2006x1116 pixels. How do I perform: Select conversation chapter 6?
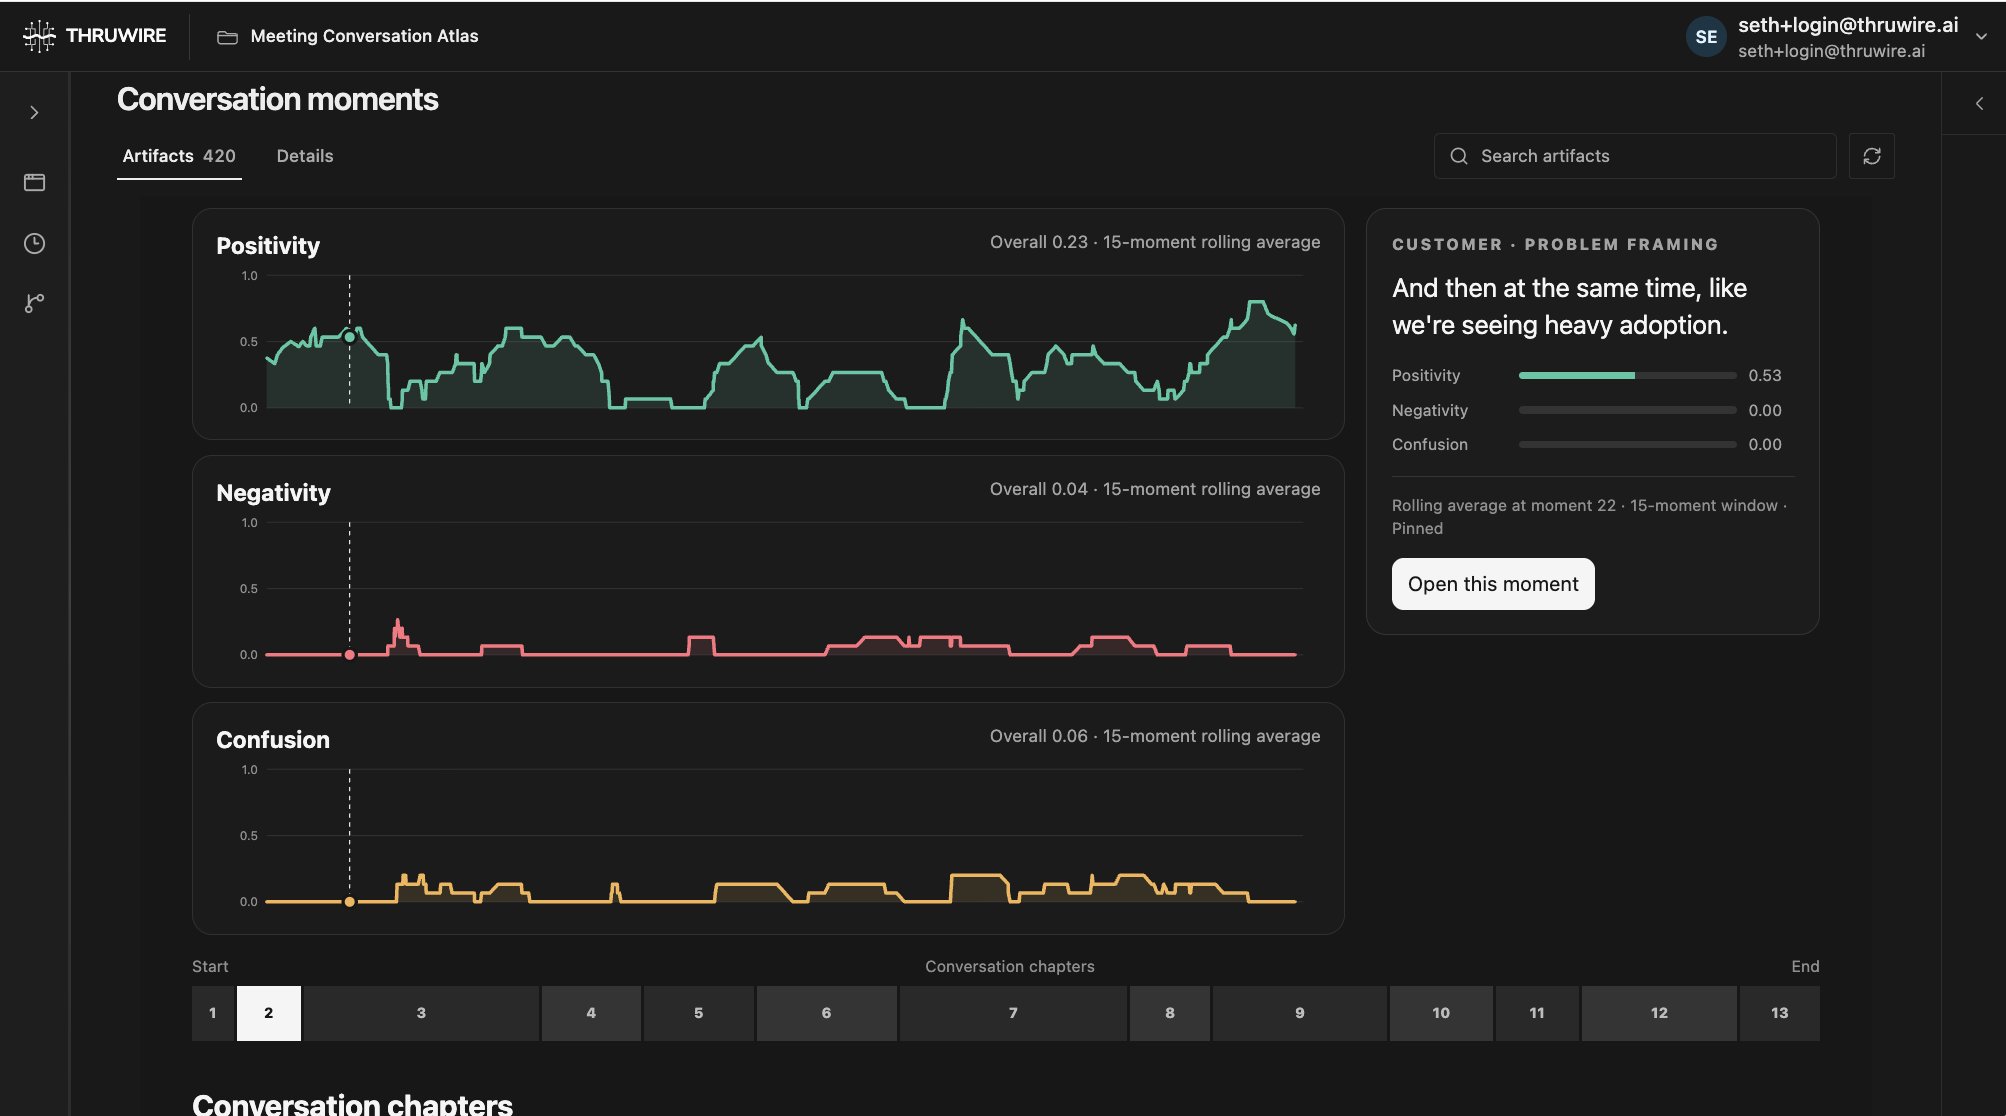(x=826, y=1013)
